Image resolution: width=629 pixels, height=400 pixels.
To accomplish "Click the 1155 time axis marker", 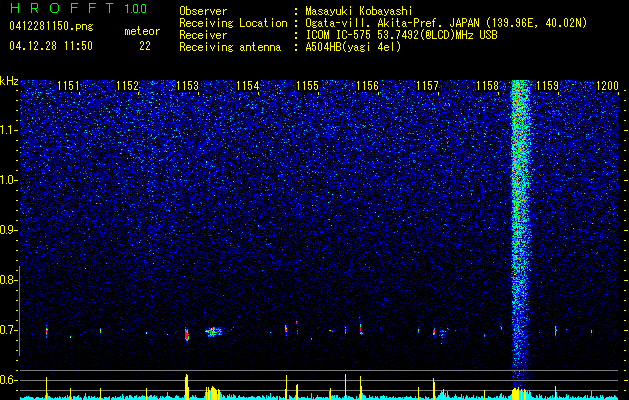I will [307, 86].
